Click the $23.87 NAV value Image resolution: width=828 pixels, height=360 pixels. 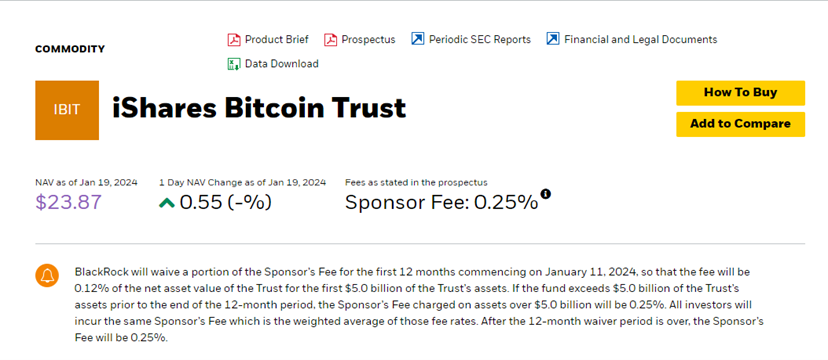click(69, 203)
